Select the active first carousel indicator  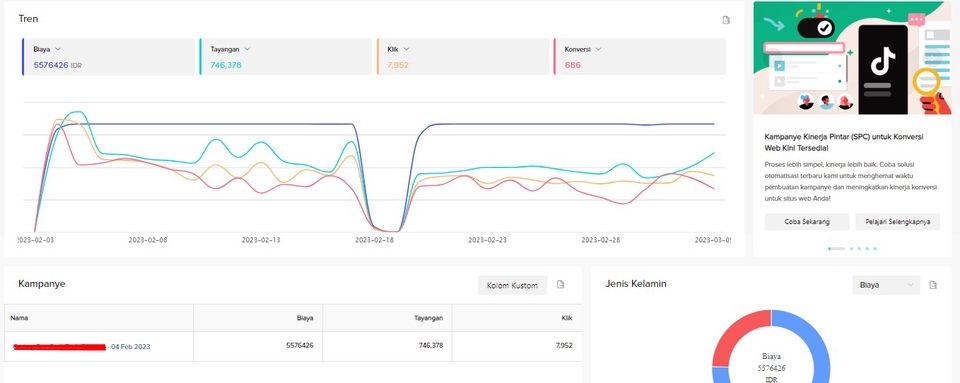[836, 248]
